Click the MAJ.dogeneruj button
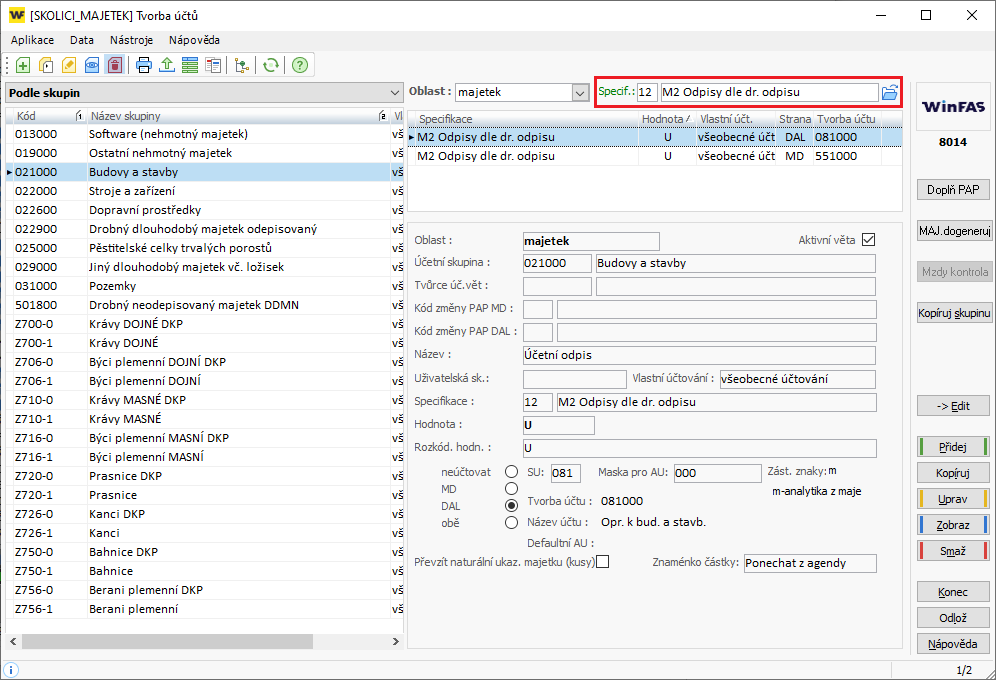This screenshot has width=996, height=680. tap(953, 230)
